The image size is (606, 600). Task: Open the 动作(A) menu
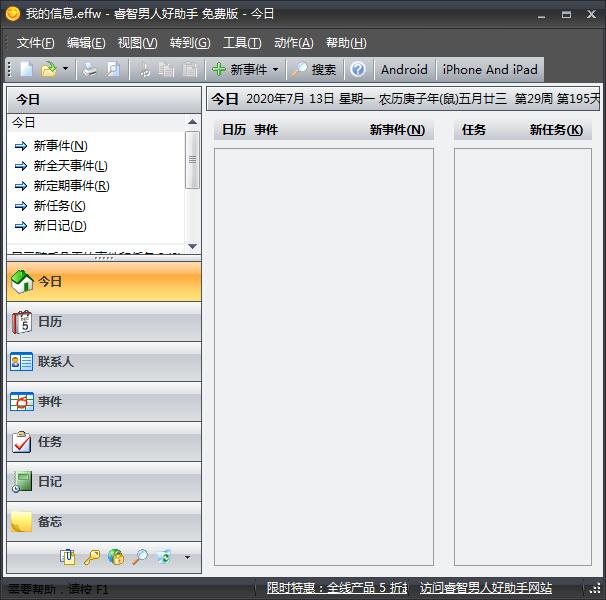(294, 43)
